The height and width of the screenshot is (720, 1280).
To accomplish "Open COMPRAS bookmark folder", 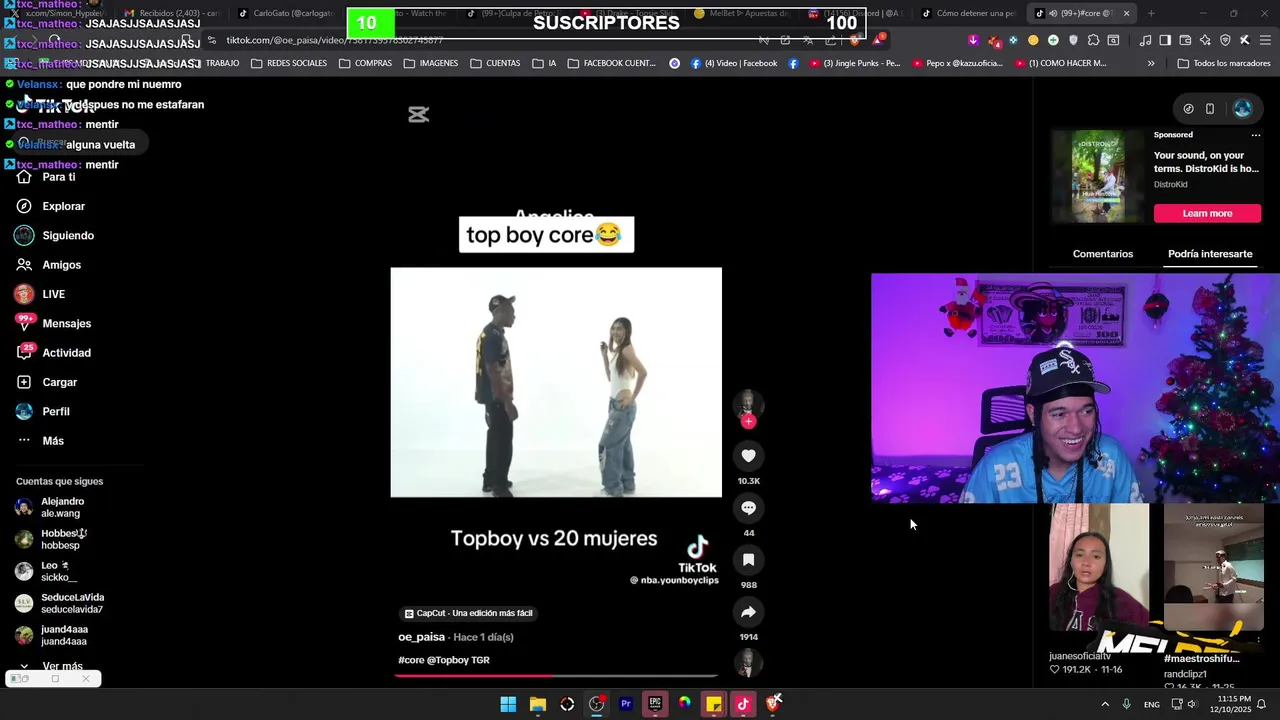I will pyautogui.click(x=365, y=63).
